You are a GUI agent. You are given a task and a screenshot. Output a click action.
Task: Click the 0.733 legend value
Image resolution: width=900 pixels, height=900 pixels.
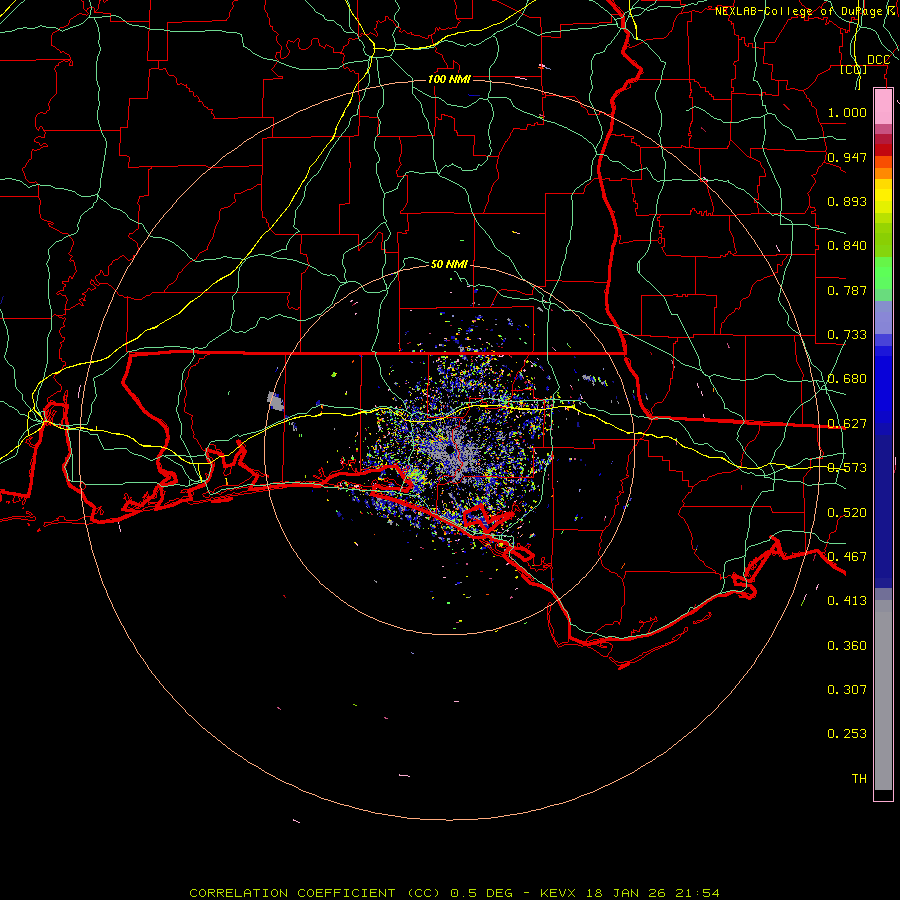(847, 335)
